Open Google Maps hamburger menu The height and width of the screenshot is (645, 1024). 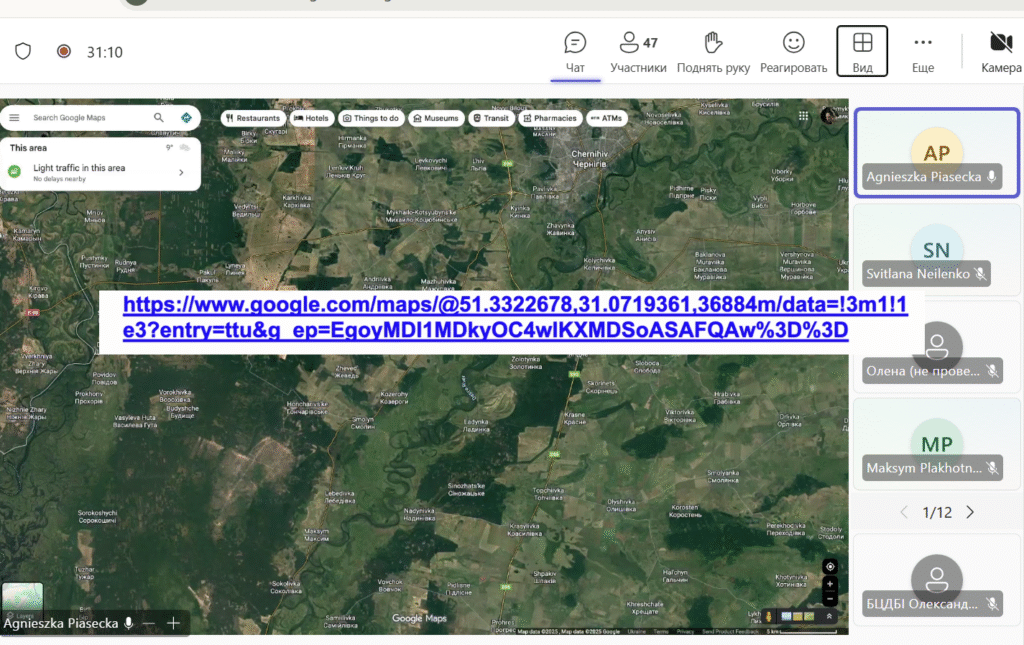point(14,118)
